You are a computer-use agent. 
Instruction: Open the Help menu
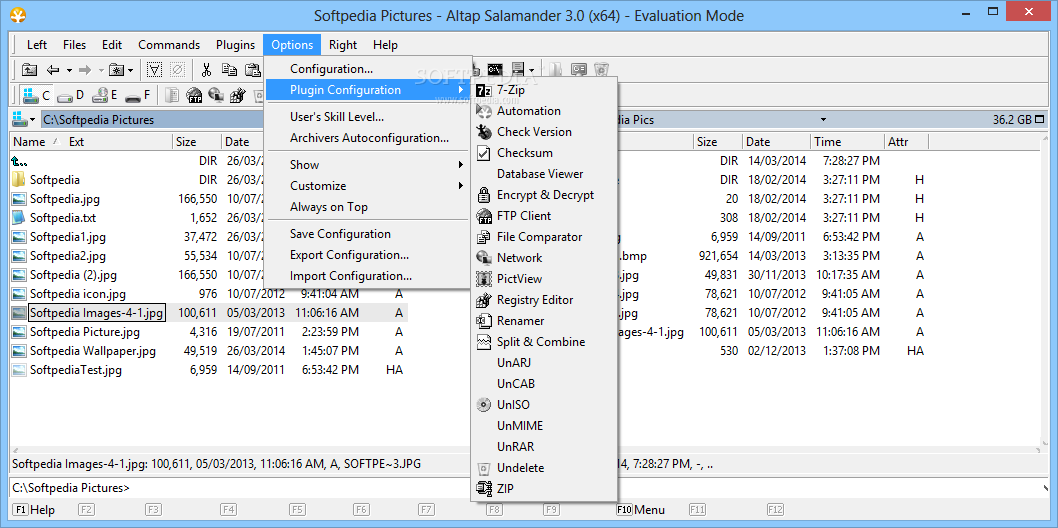coord(385,45)
